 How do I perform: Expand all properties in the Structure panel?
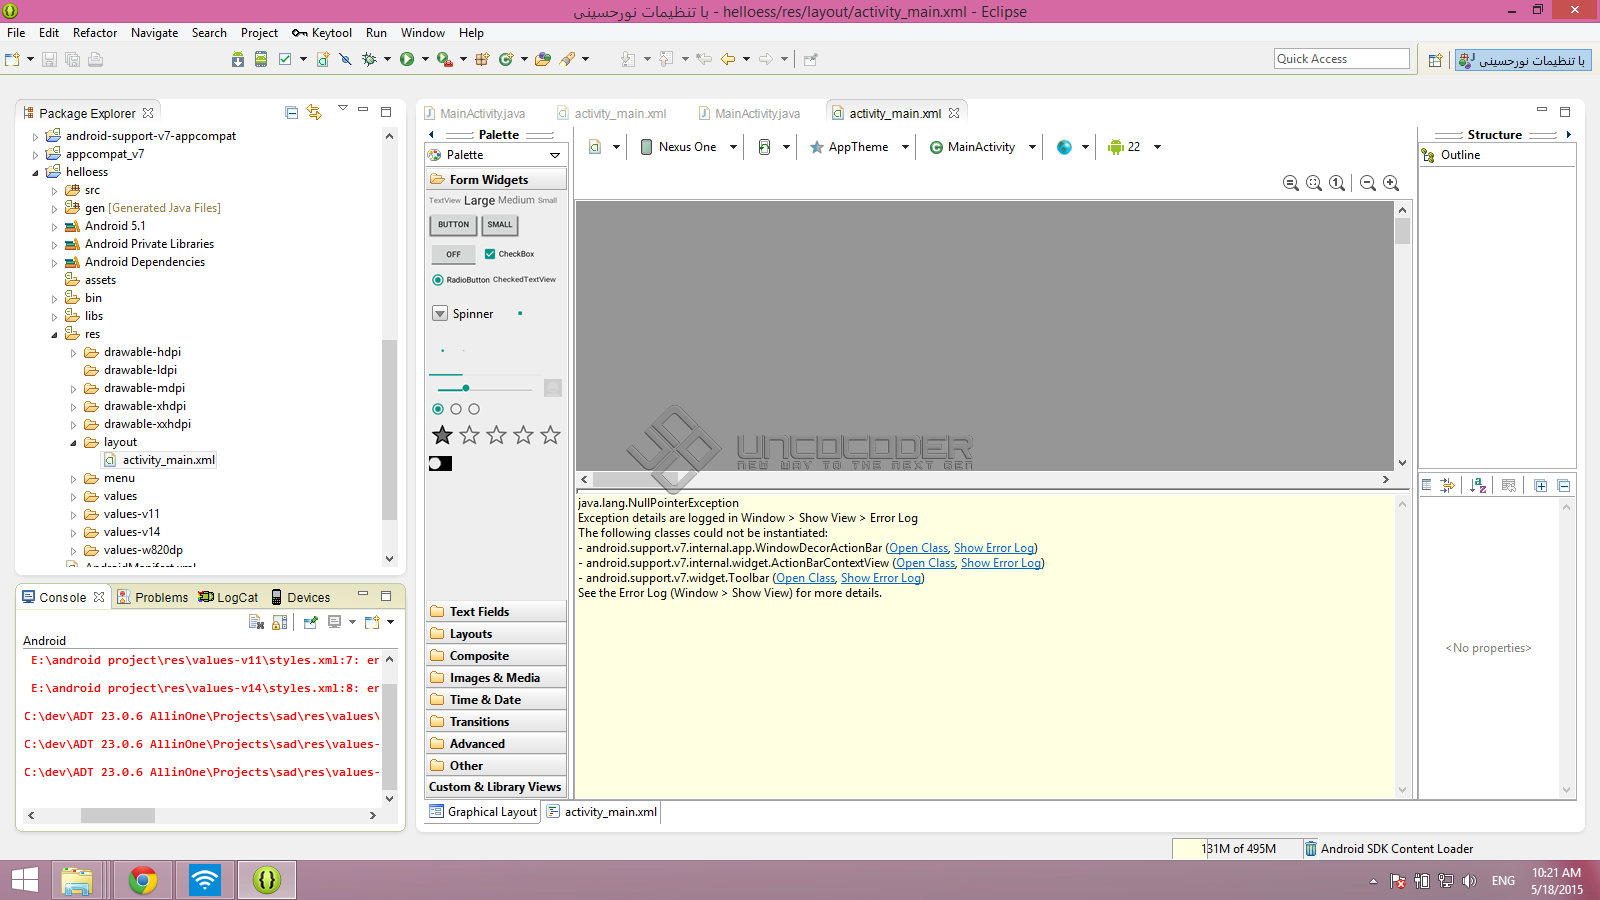(1541, 486)
